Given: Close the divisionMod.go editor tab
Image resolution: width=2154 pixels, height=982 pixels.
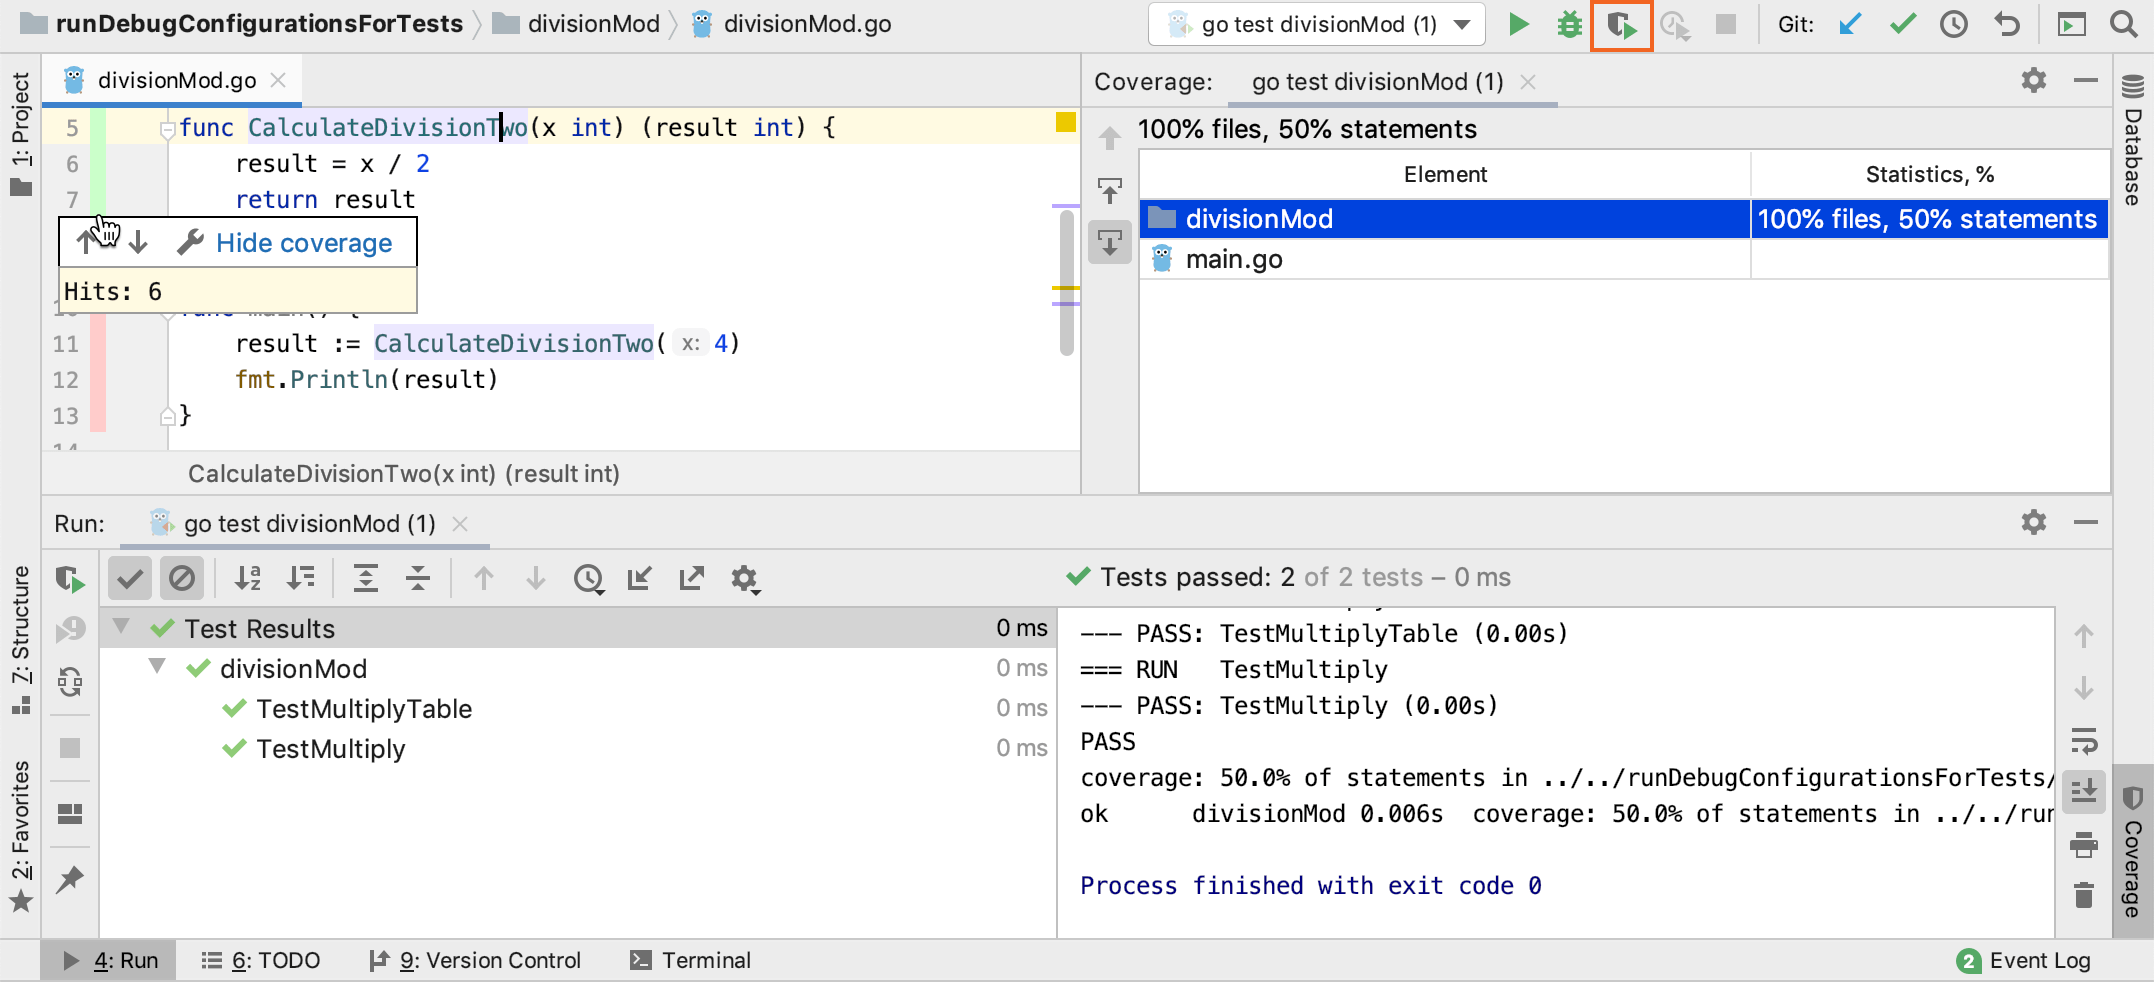Looking at the screenshot, I should (x=279, y=80).
